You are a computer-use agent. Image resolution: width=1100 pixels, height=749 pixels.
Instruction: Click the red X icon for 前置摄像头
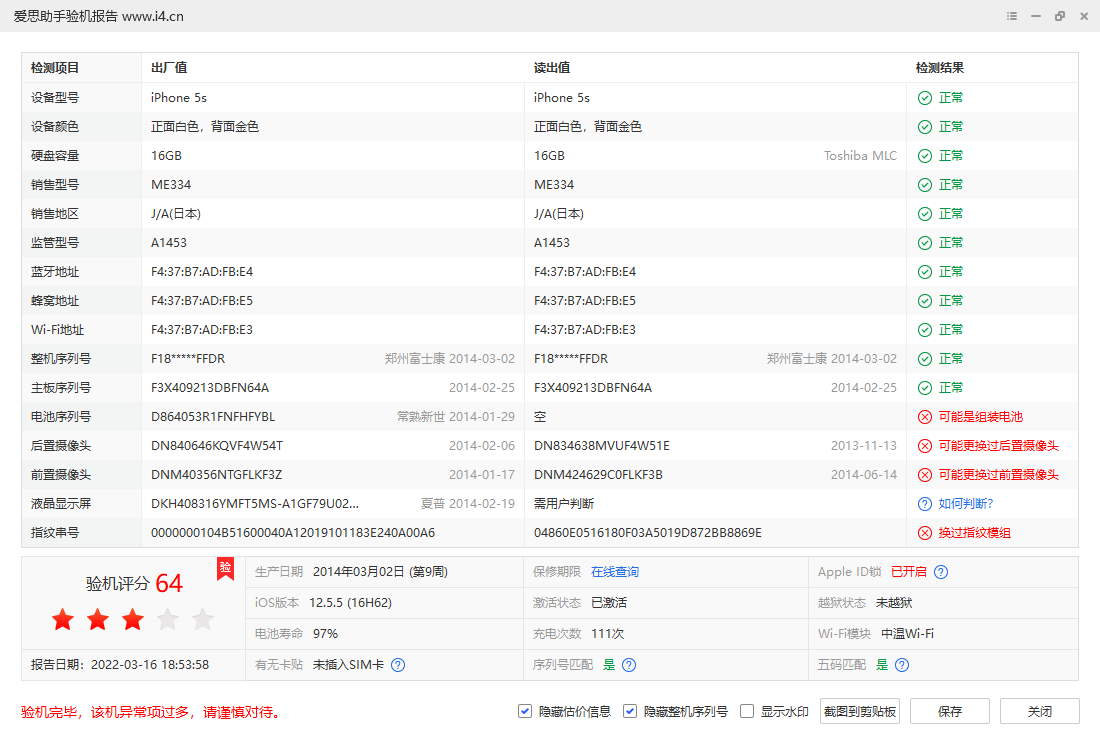pos(925,475)
